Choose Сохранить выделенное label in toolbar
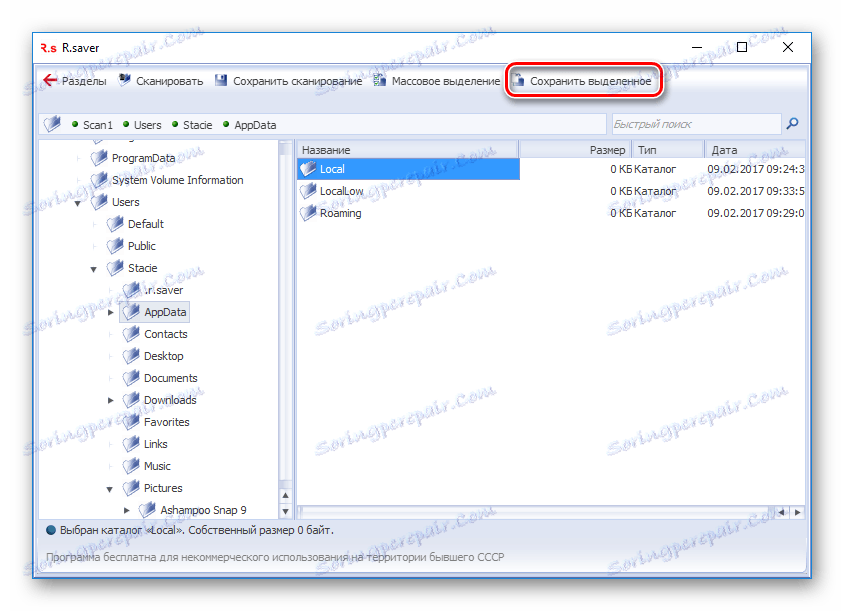This screenshot has width=844, height=611. pos(590,81)
